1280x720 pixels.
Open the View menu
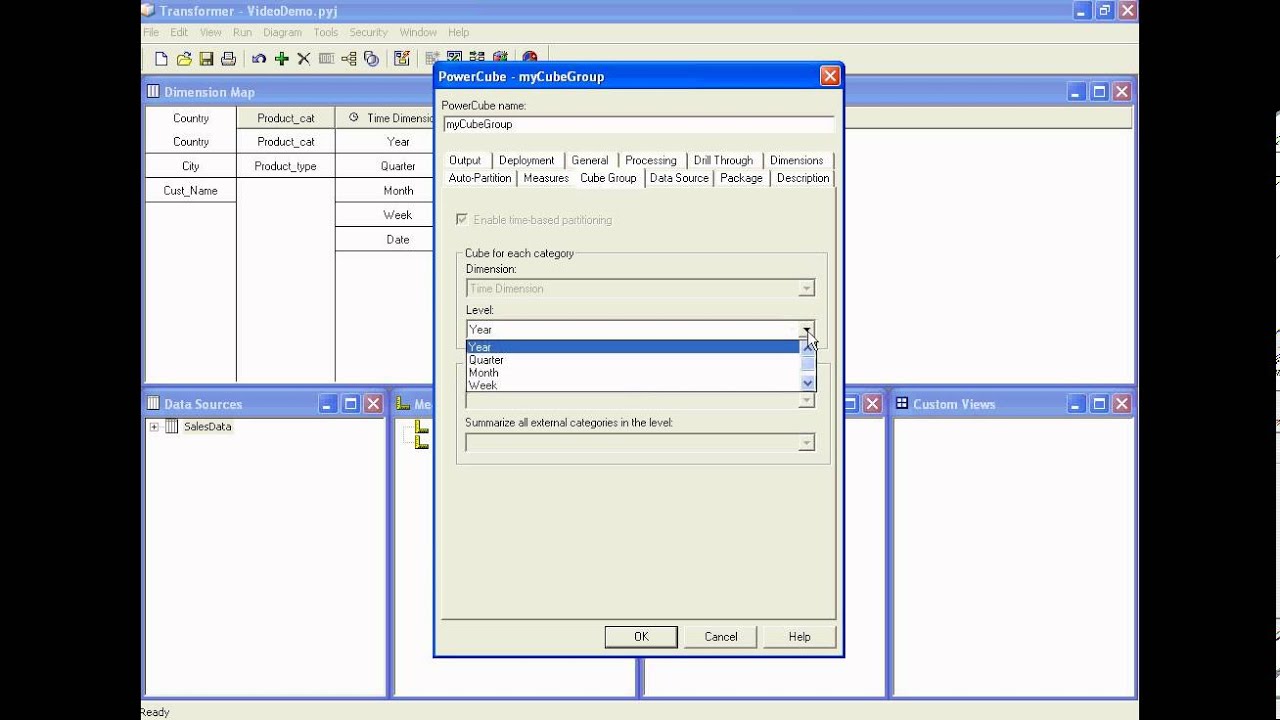pyautogui.click(x=210, y=32)
